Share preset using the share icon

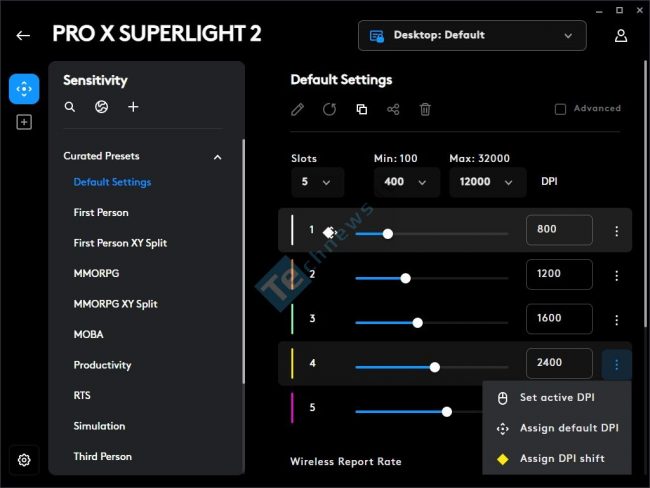[x=393, y=109]
